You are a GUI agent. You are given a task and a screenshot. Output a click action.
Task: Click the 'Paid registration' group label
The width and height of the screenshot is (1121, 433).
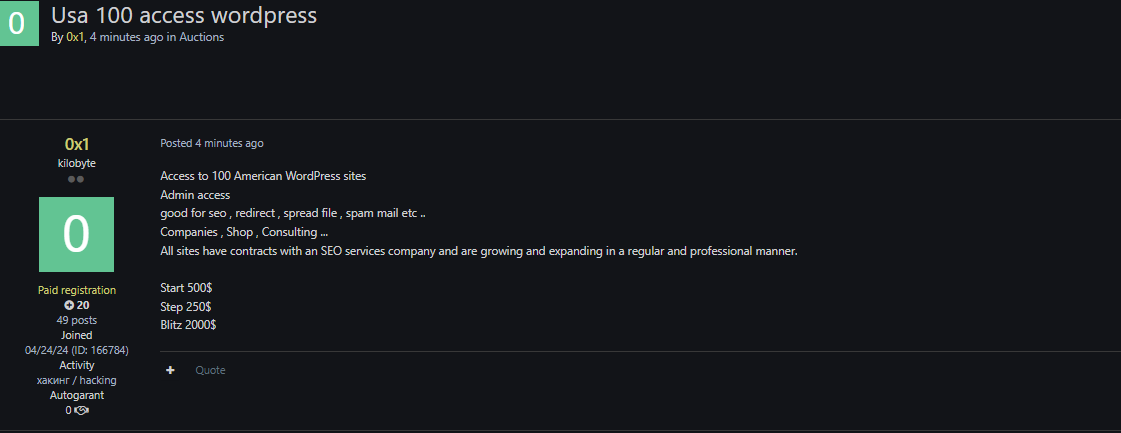[x=76, y=290]
